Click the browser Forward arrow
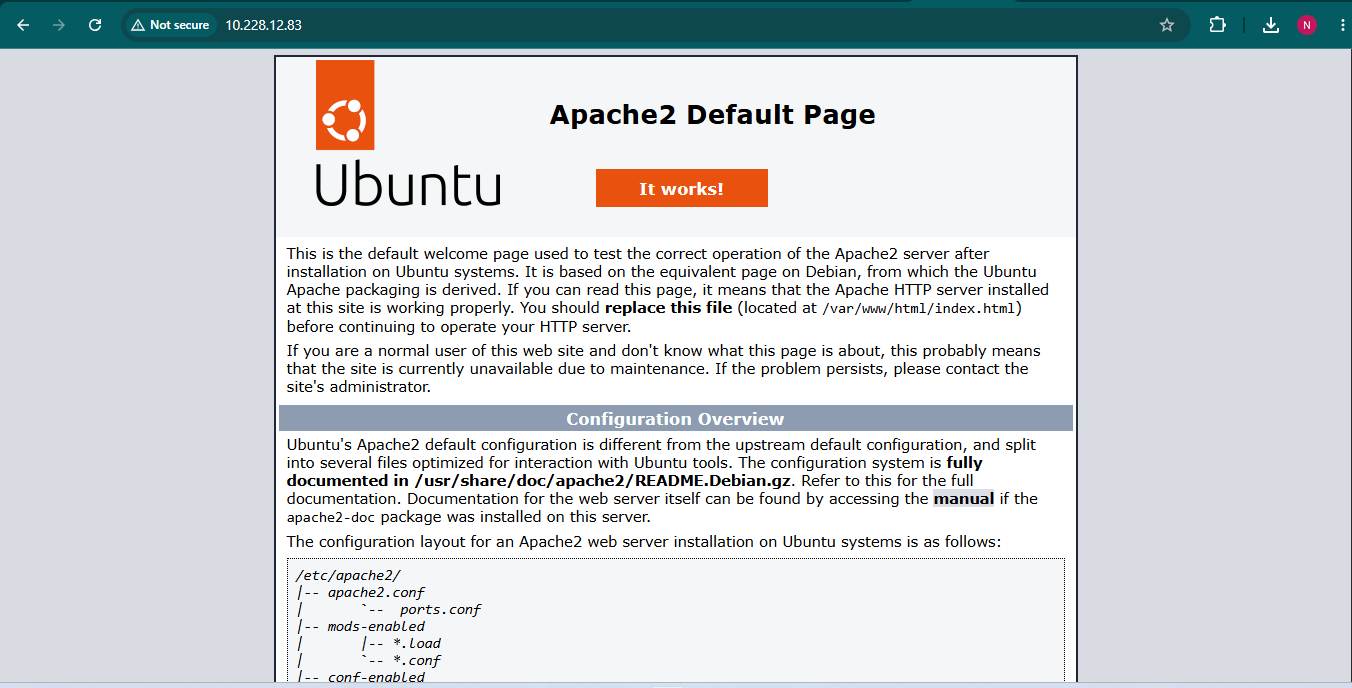Image resolution: width=1352 pixels, height=688 pixels. pos(59,25)
